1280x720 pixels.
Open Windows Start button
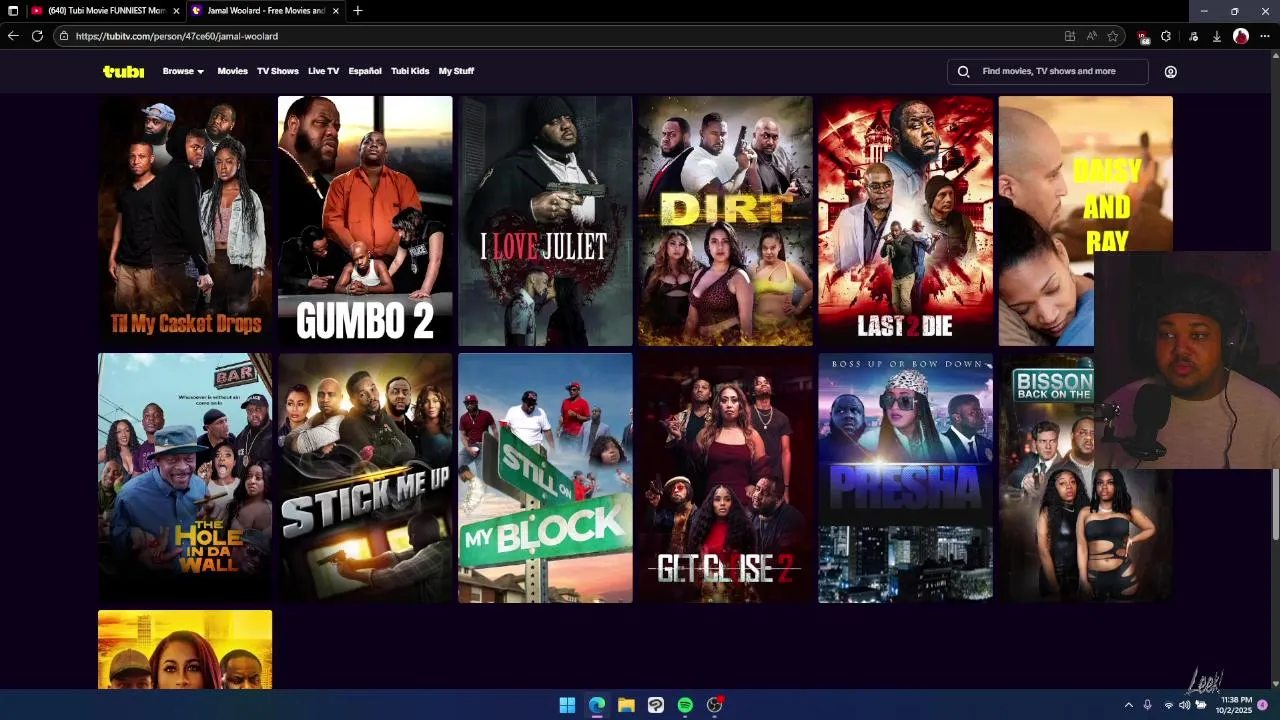(567, 705)
